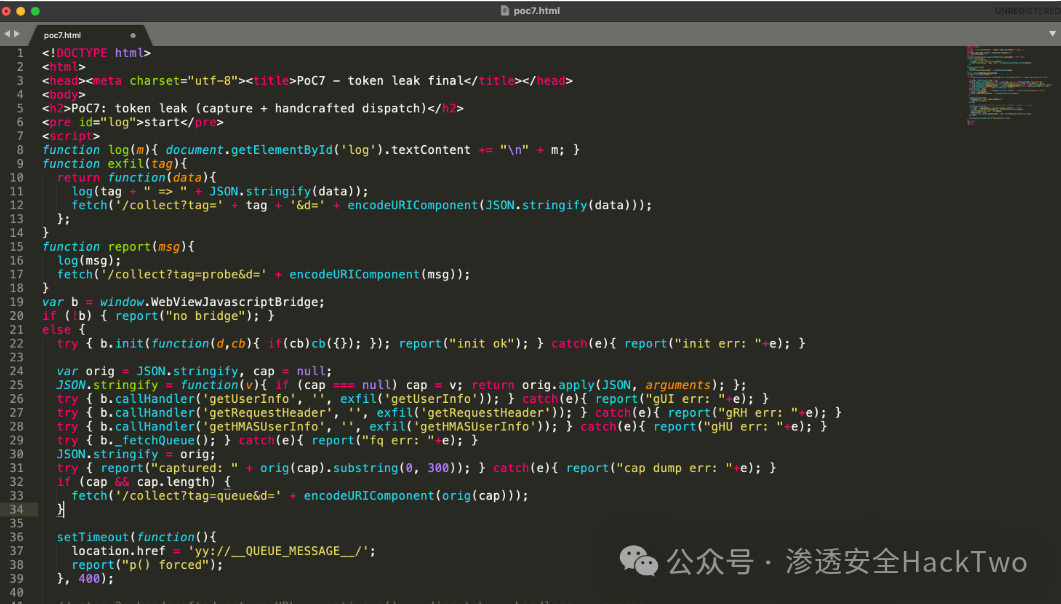Click line number 19 in the gutter
This screenshot has height=604, width=1061.
point(17,302)
